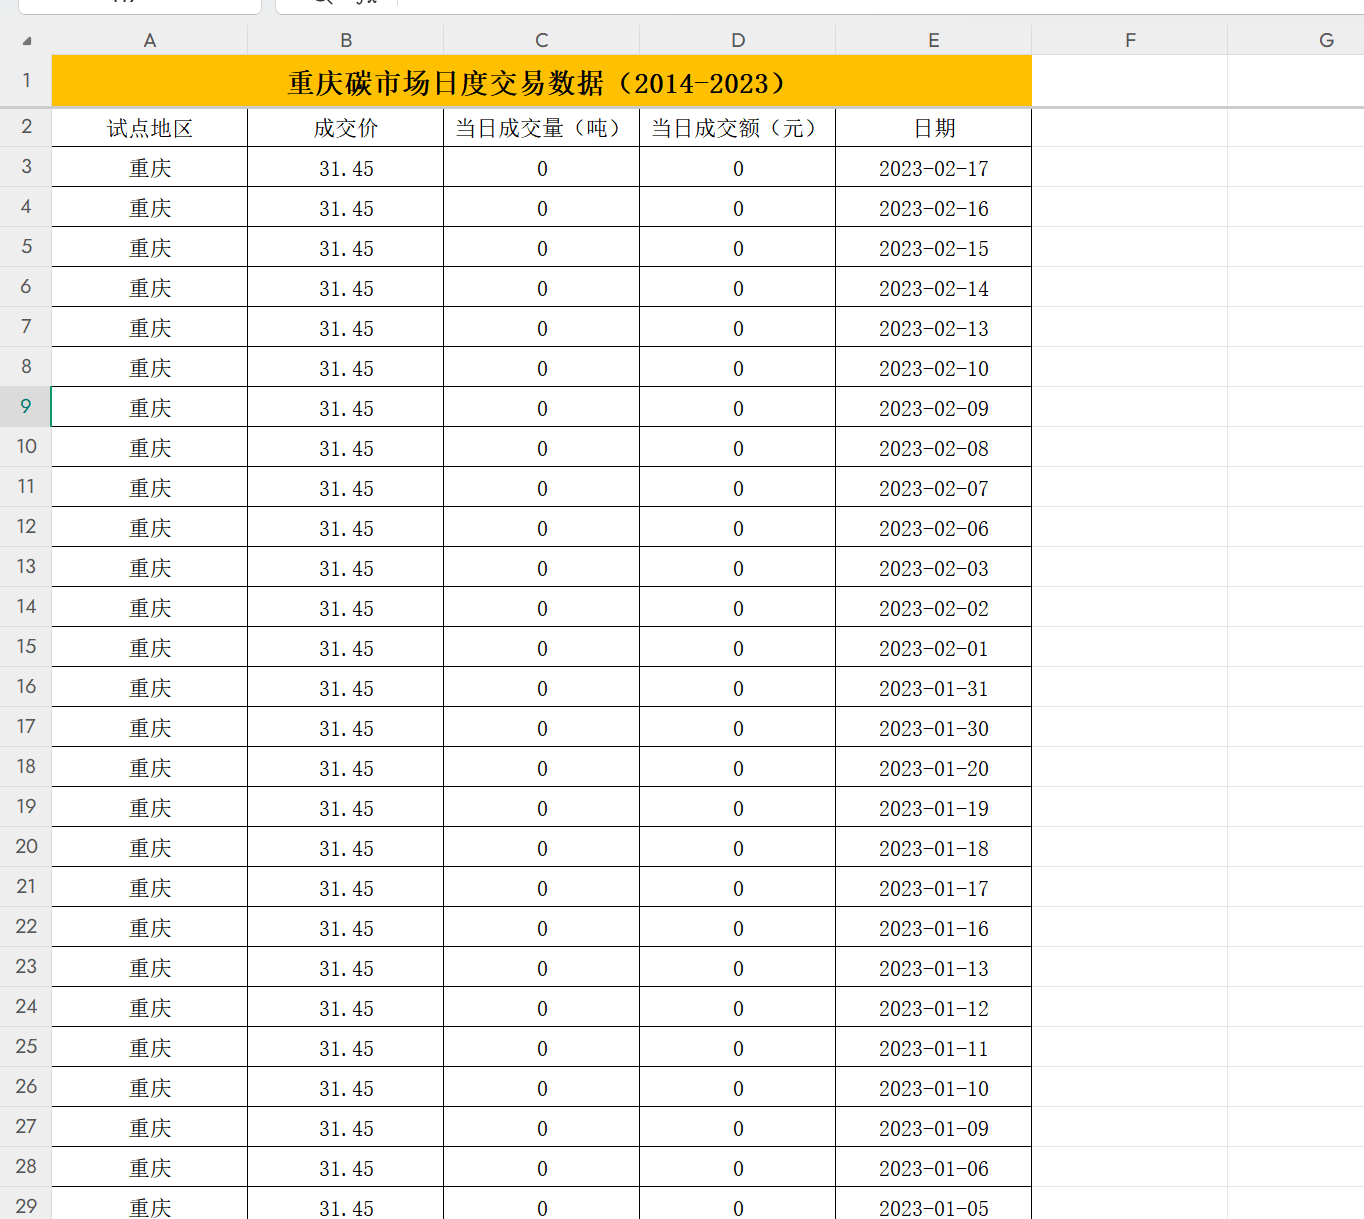Click 重庆 in row 9

pos(150,408)
